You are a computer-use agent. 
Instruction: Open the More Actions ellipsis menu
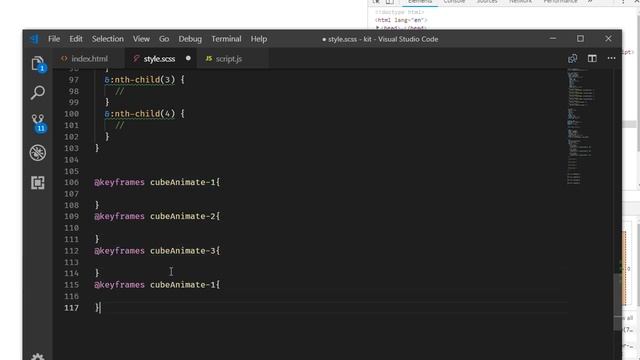[611, 58]
